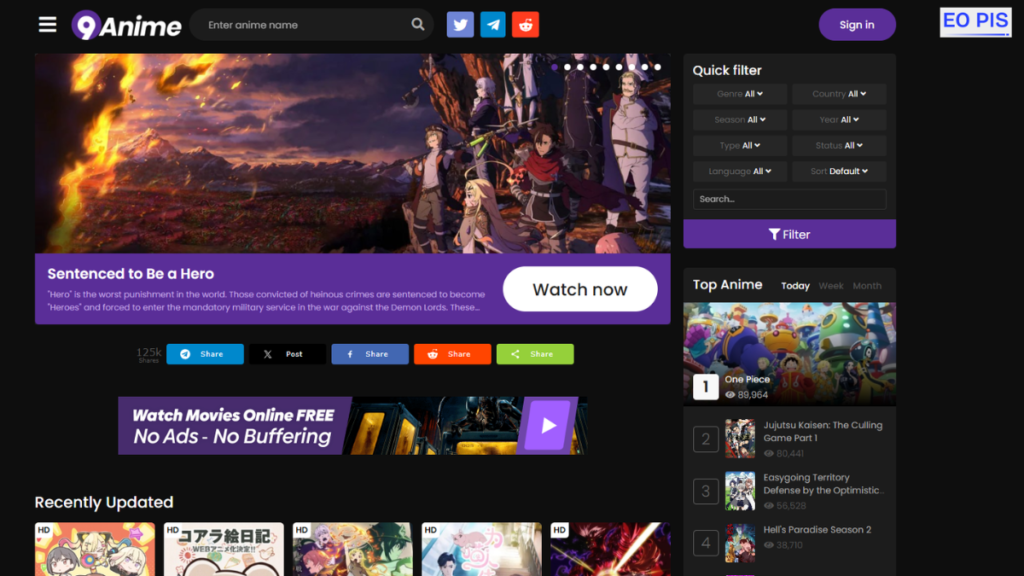
Task: Open the Reddit social icon
Action: click(525, 25)
